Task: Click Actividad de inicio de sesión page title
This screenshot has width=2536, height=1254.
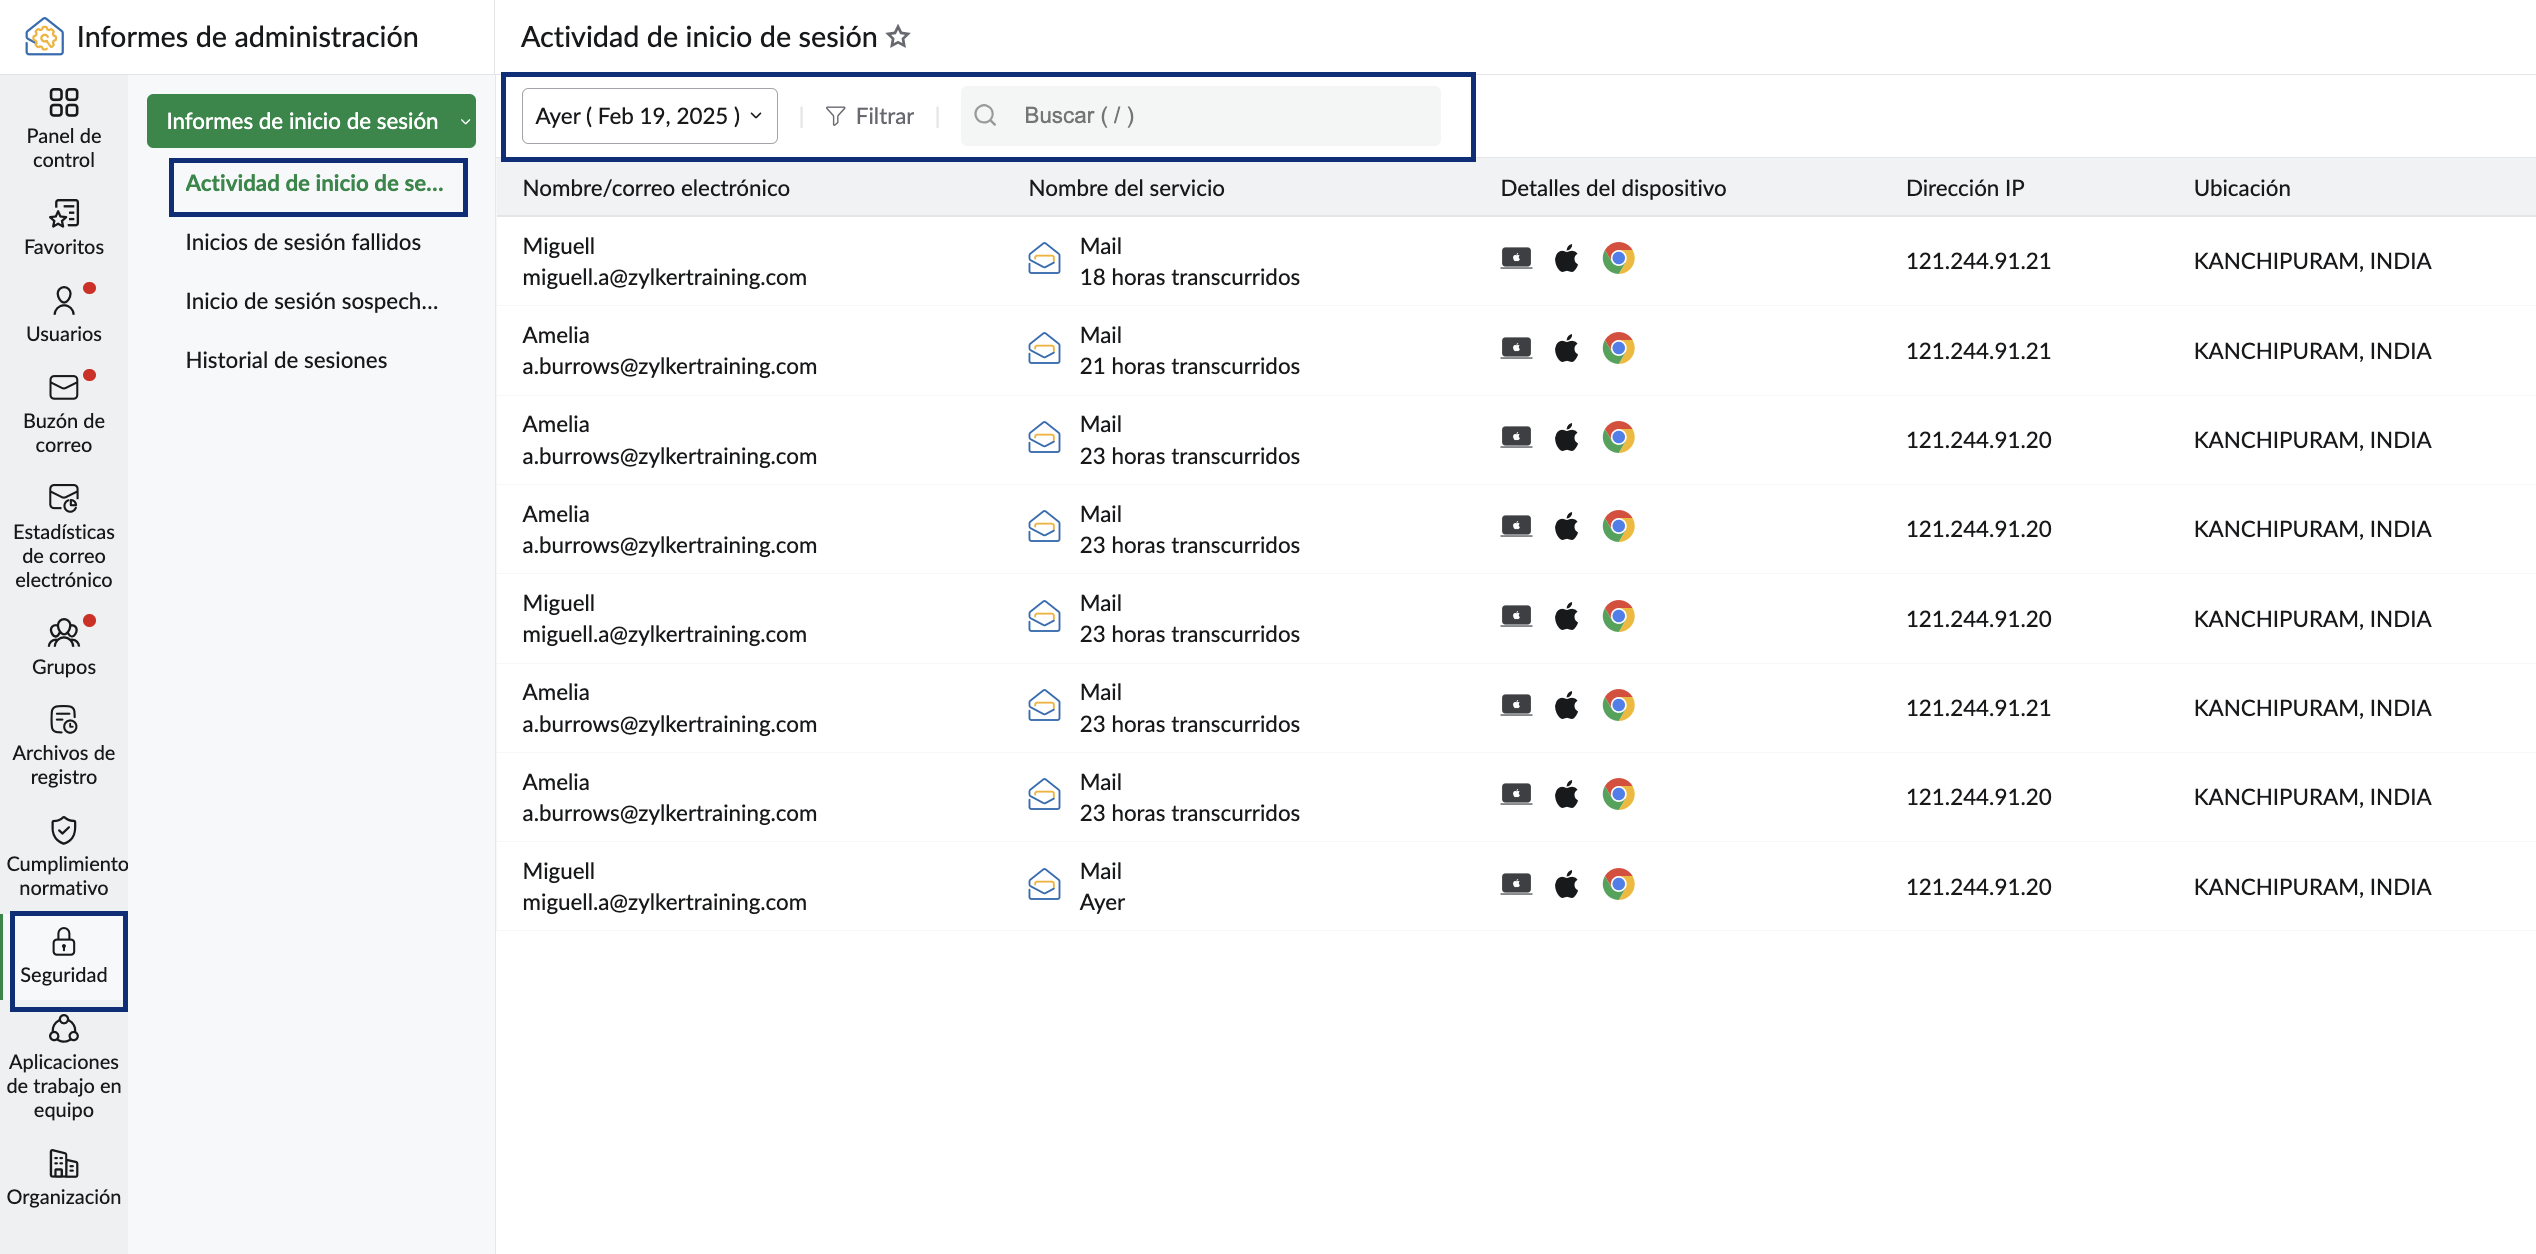Action: coord(699,37)
